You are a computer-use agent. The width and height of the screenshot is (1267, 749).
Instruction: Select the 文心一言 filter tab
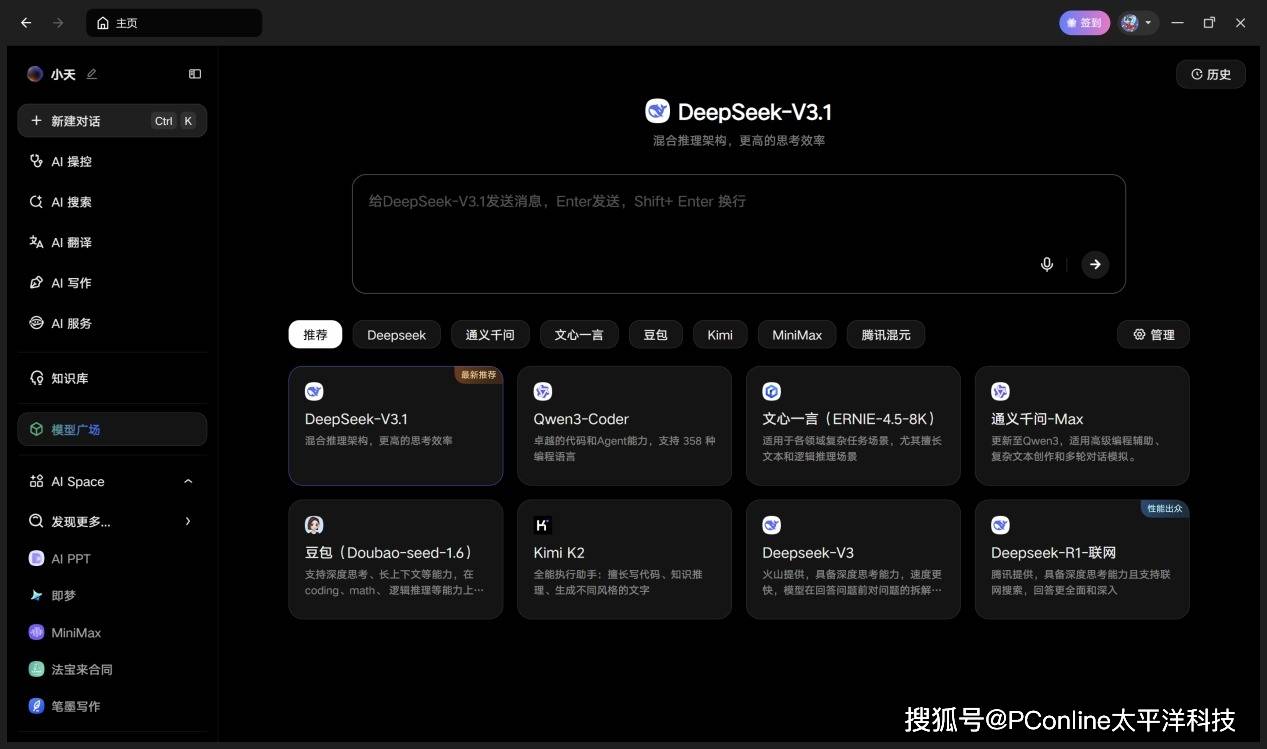[x=579, y=335]
